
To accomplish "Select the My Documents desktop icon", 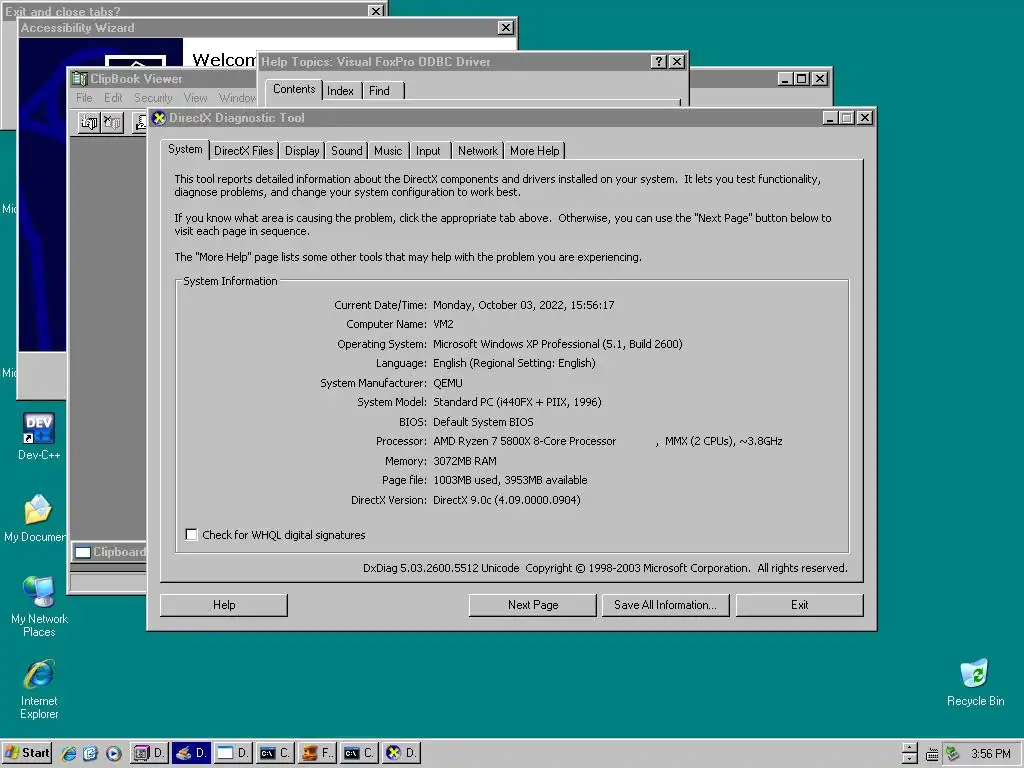I will pos(37,519).
